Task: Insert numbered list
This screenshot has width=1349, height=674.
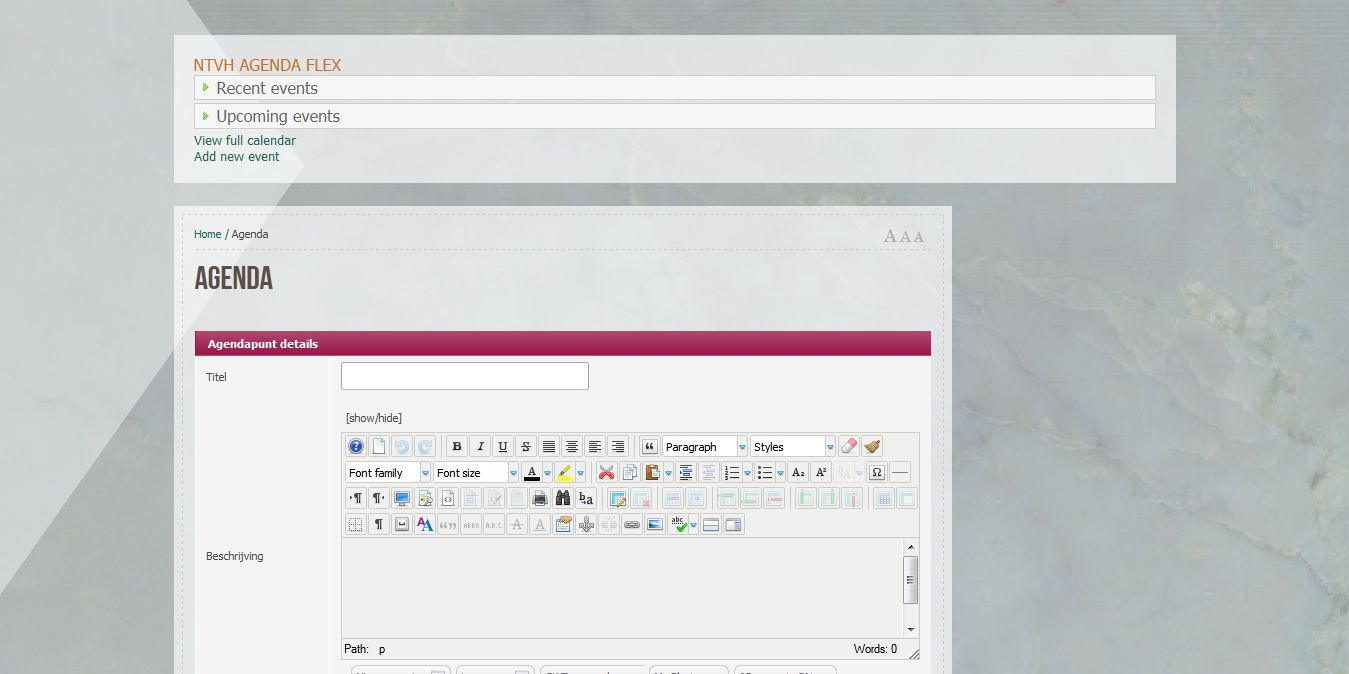Action: coord(732,473)
